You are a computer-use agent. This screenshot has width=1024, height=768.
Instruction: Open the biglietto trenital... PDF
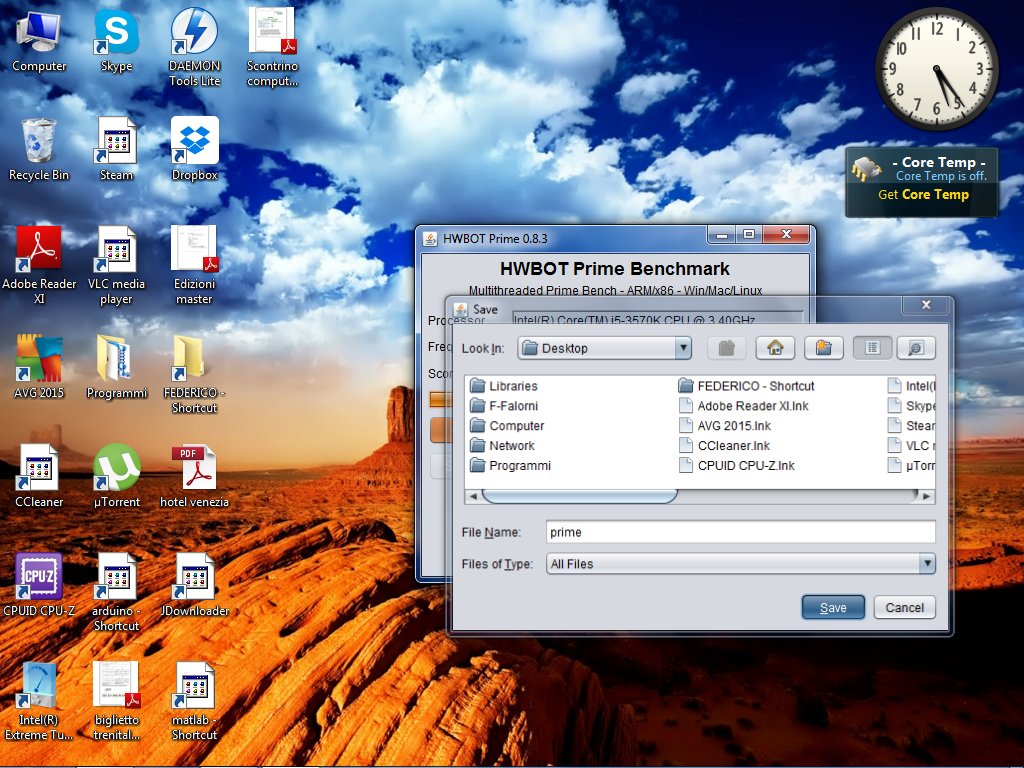pyautogui.click(x=116, y=701)
